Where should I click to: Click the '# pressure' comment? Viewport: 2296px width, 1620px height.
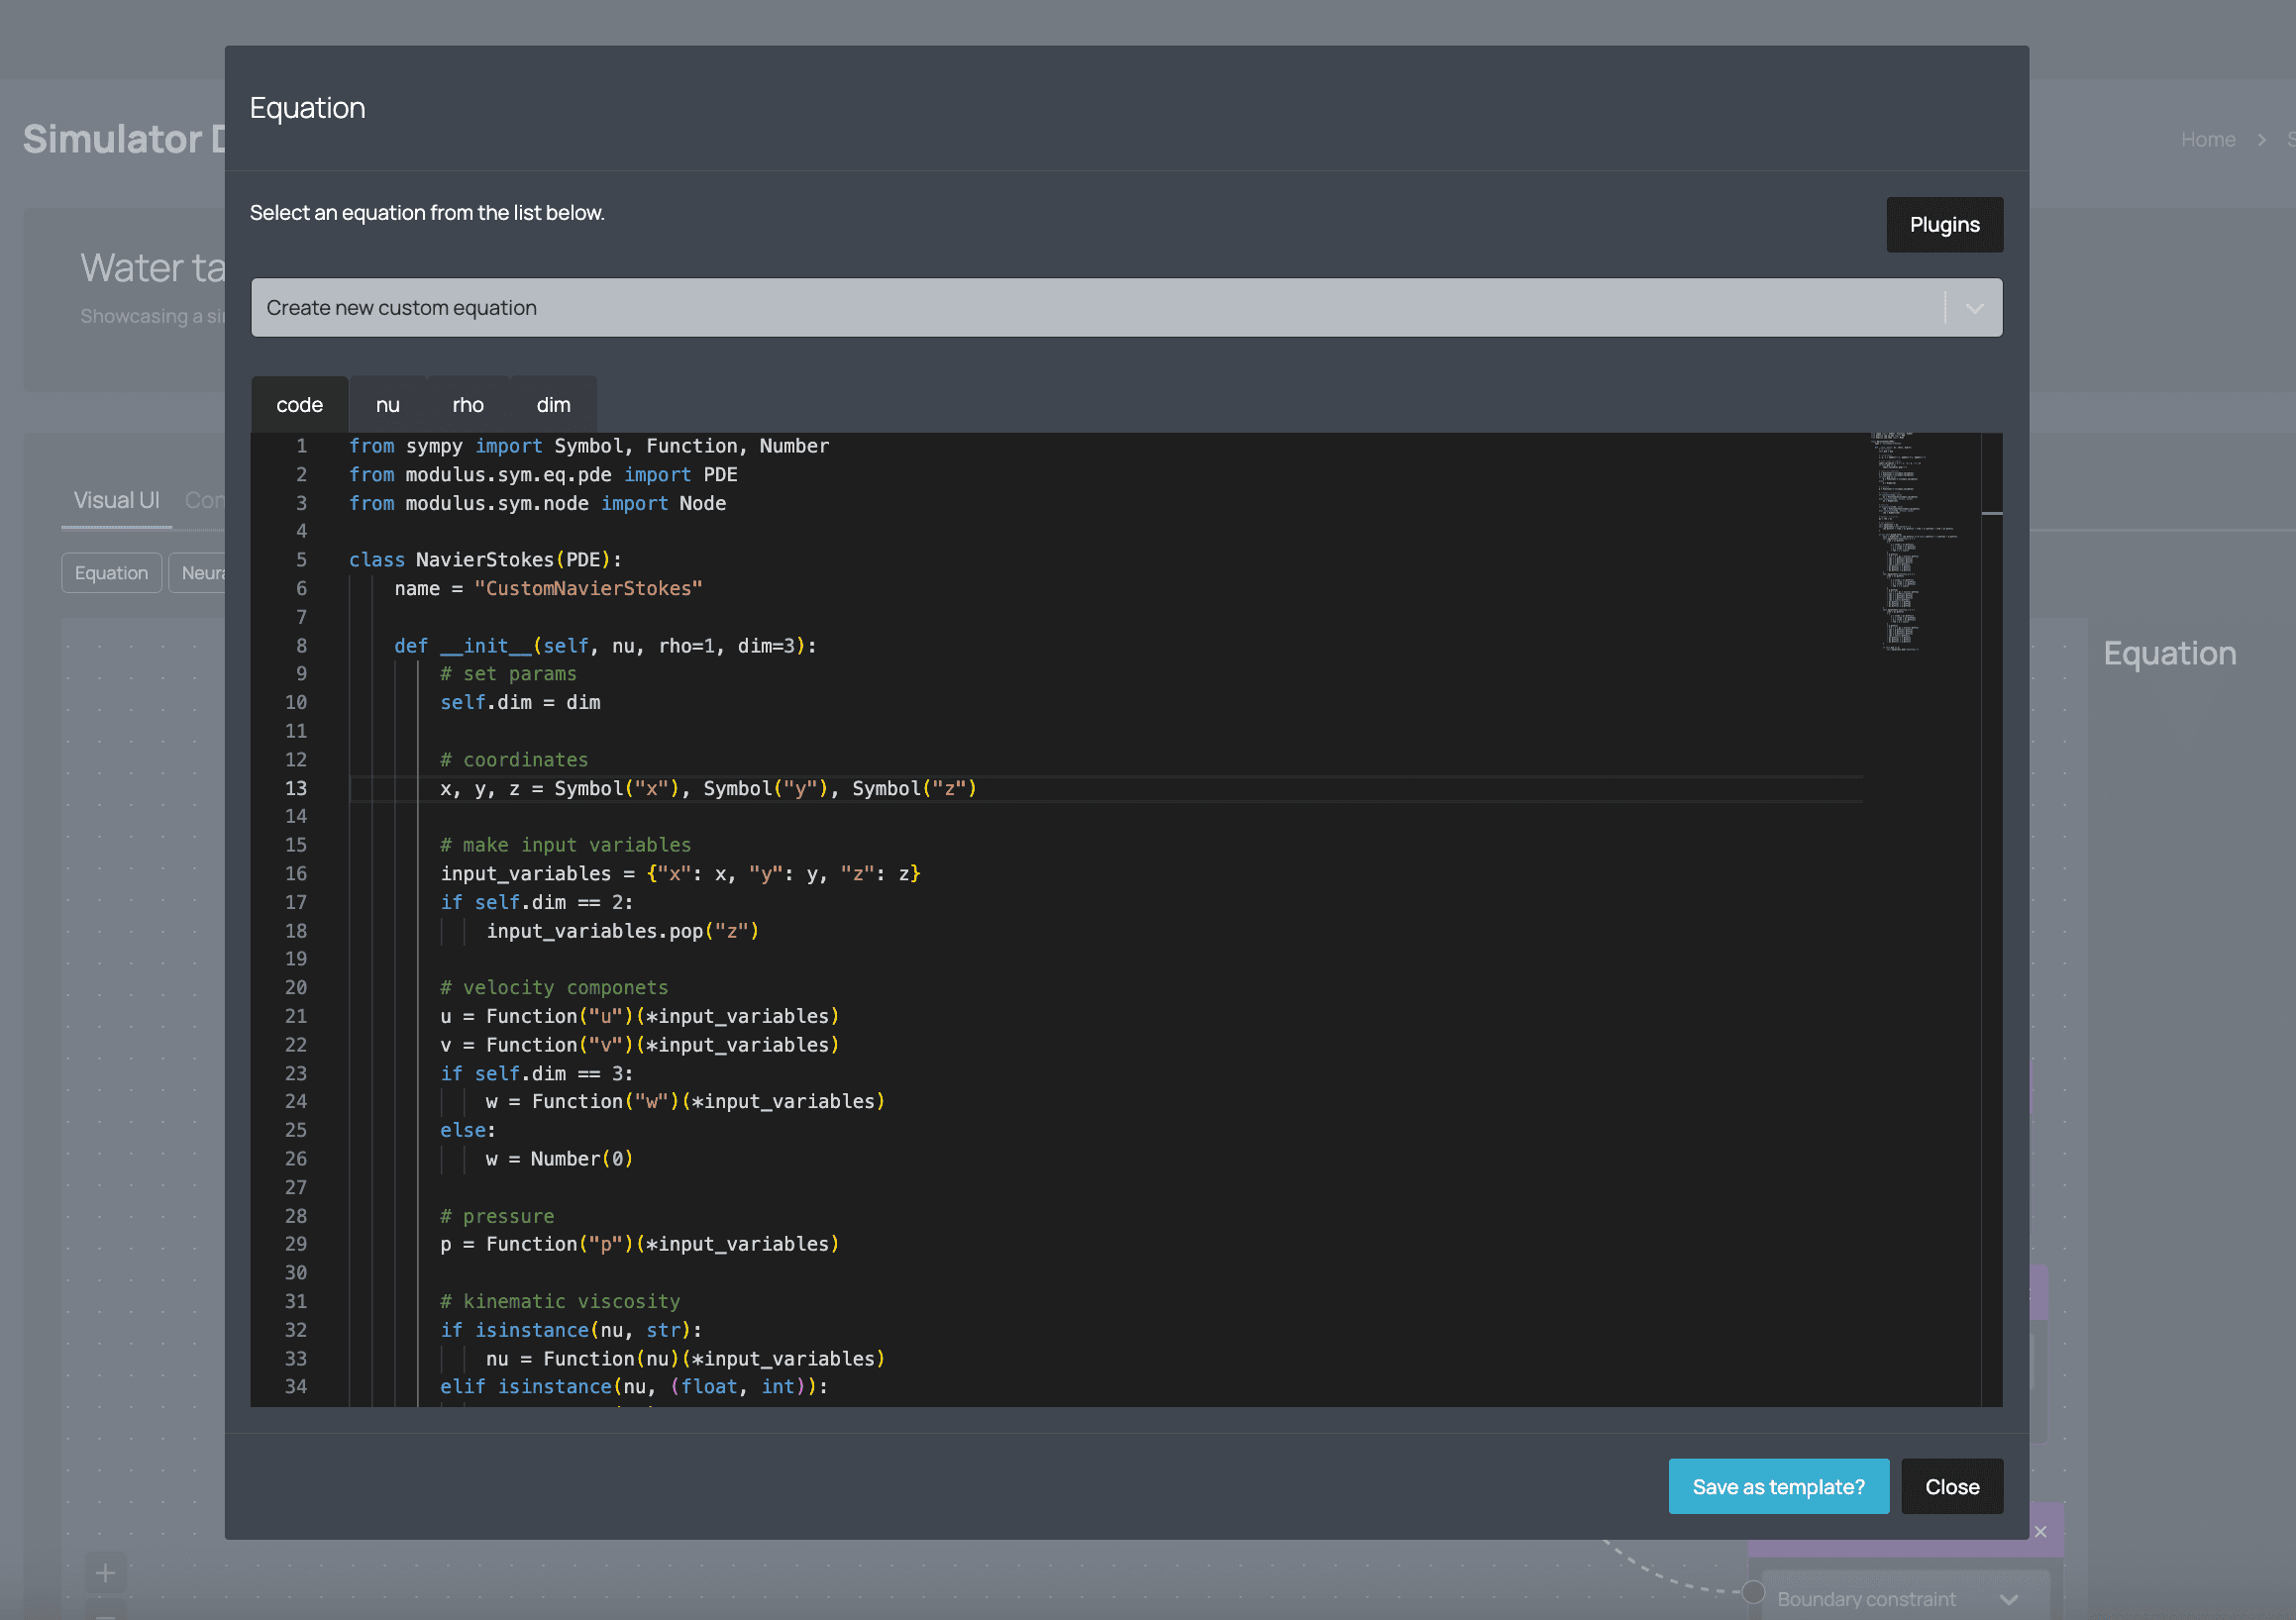[x=497, y=1215]
